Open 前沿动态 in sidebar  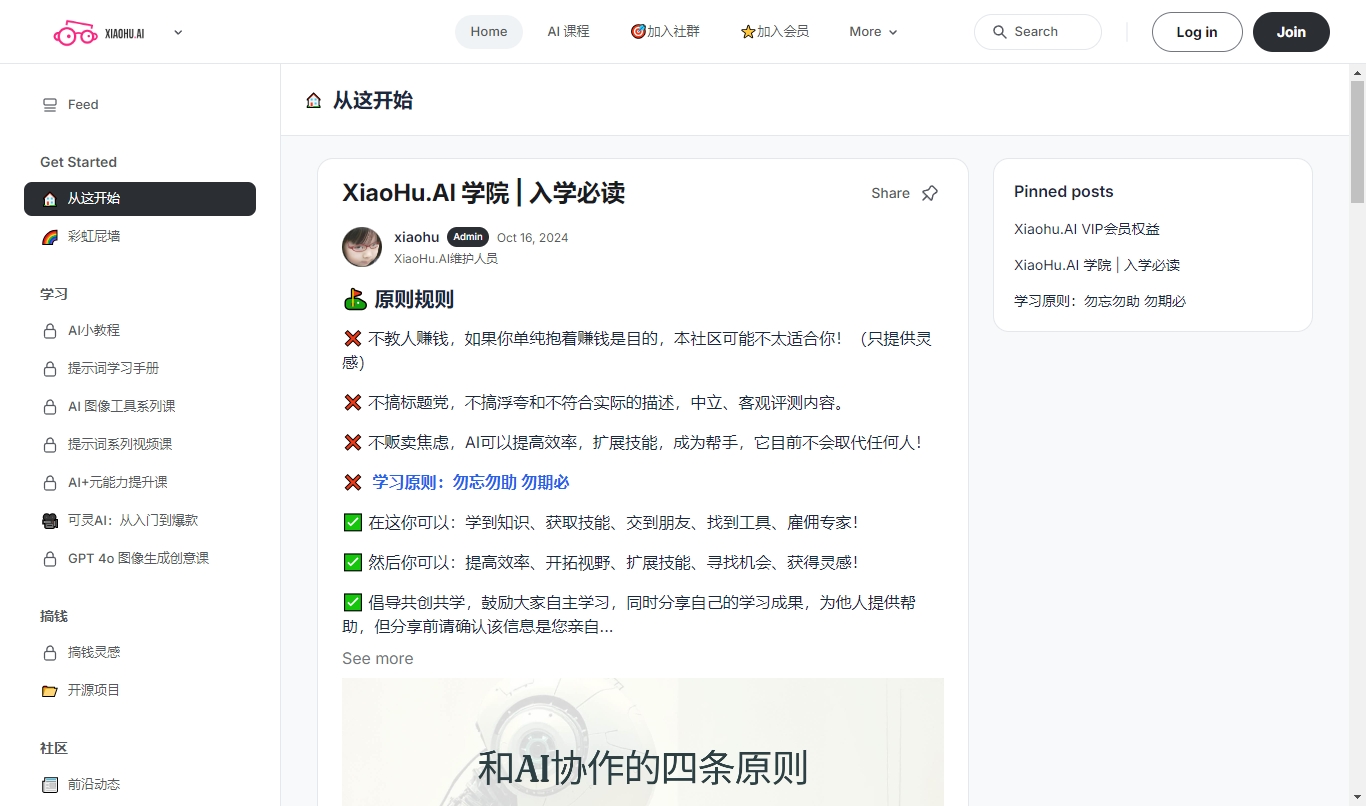point(140,785)
